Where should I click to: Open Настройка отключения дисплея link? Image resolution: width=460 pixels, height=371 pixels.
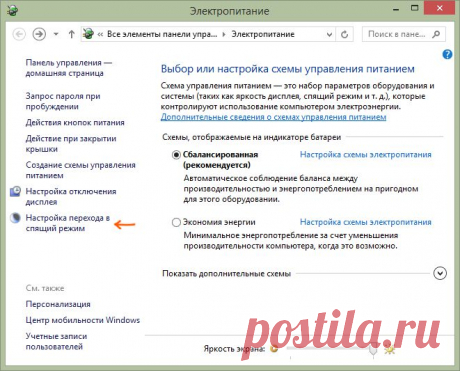point(71,196)
